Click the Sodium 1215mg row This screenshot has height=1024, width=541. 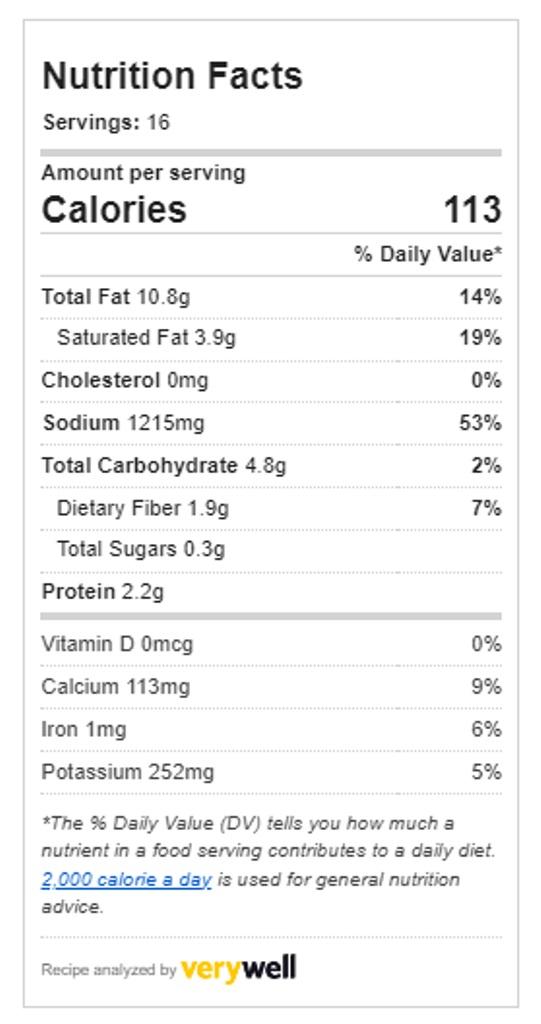point(271,423)
